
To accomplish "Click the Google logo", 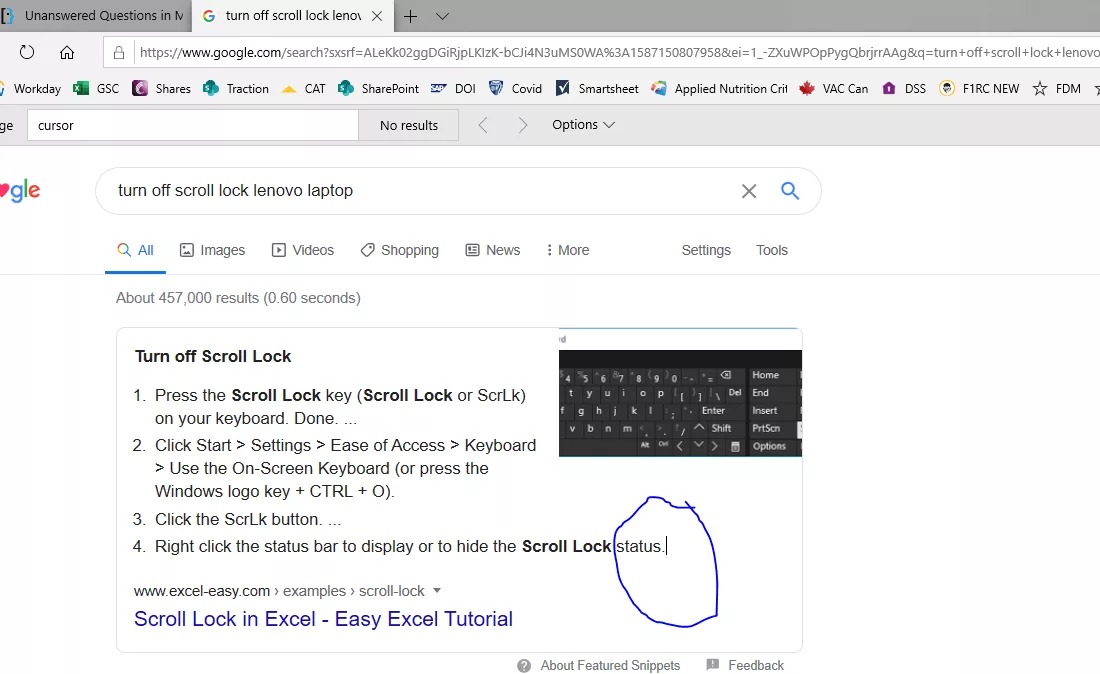I will (20, 190).
